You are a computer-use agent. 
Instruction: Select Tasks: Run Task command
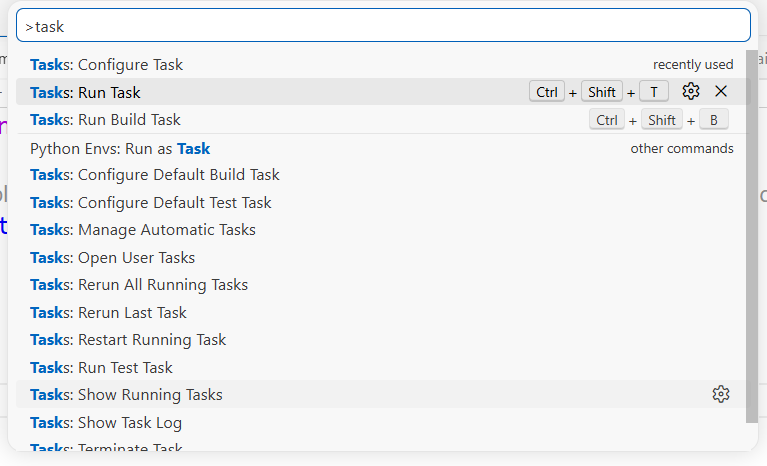coord(383,92)
